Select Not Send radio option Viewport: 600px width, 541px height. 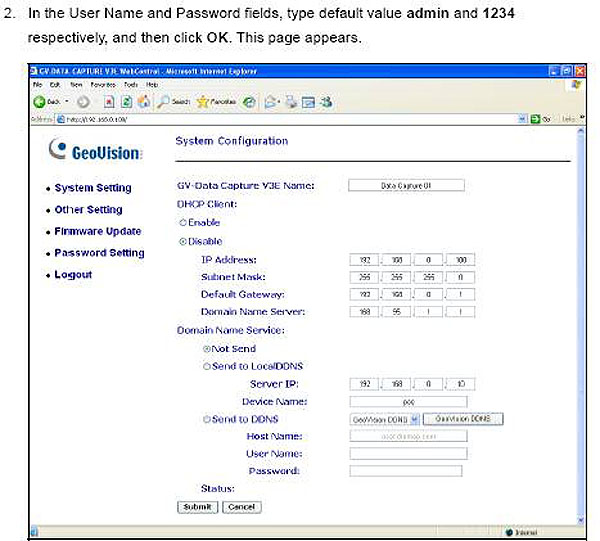[x=207, y=349]
